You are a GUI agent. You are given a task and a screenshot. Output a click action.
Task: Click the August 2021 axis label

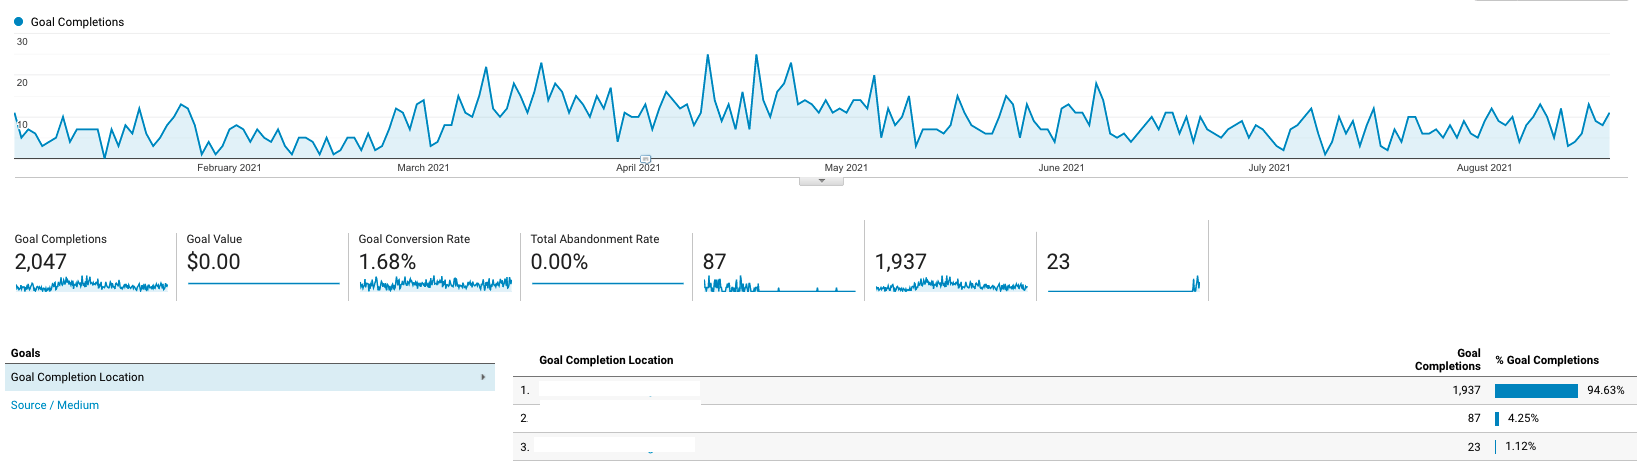click(x=1484, y=168)
